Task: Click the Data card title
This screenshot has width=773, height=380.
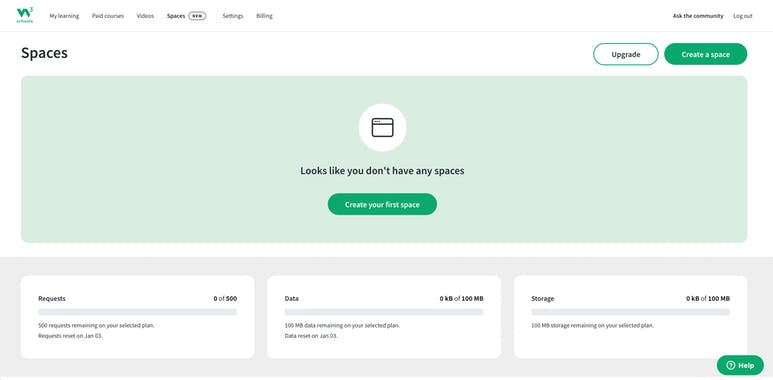Action: (x=291, y=299)
